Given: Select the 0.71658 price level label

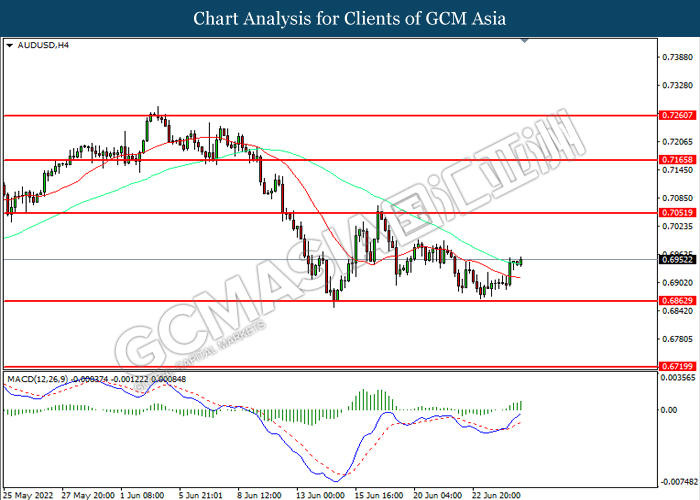Looking at the screenshot, I should [678, 160].
